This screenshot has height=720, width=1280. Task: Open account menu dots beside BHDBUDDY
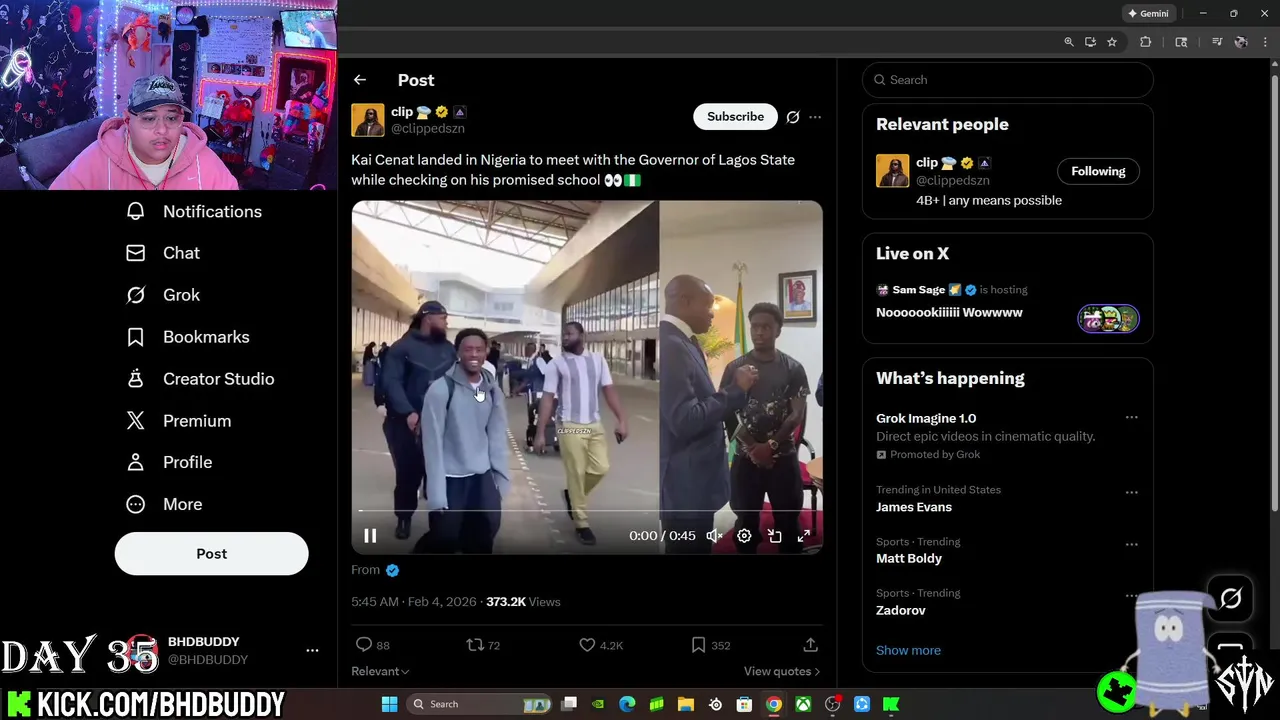[312, 650]
